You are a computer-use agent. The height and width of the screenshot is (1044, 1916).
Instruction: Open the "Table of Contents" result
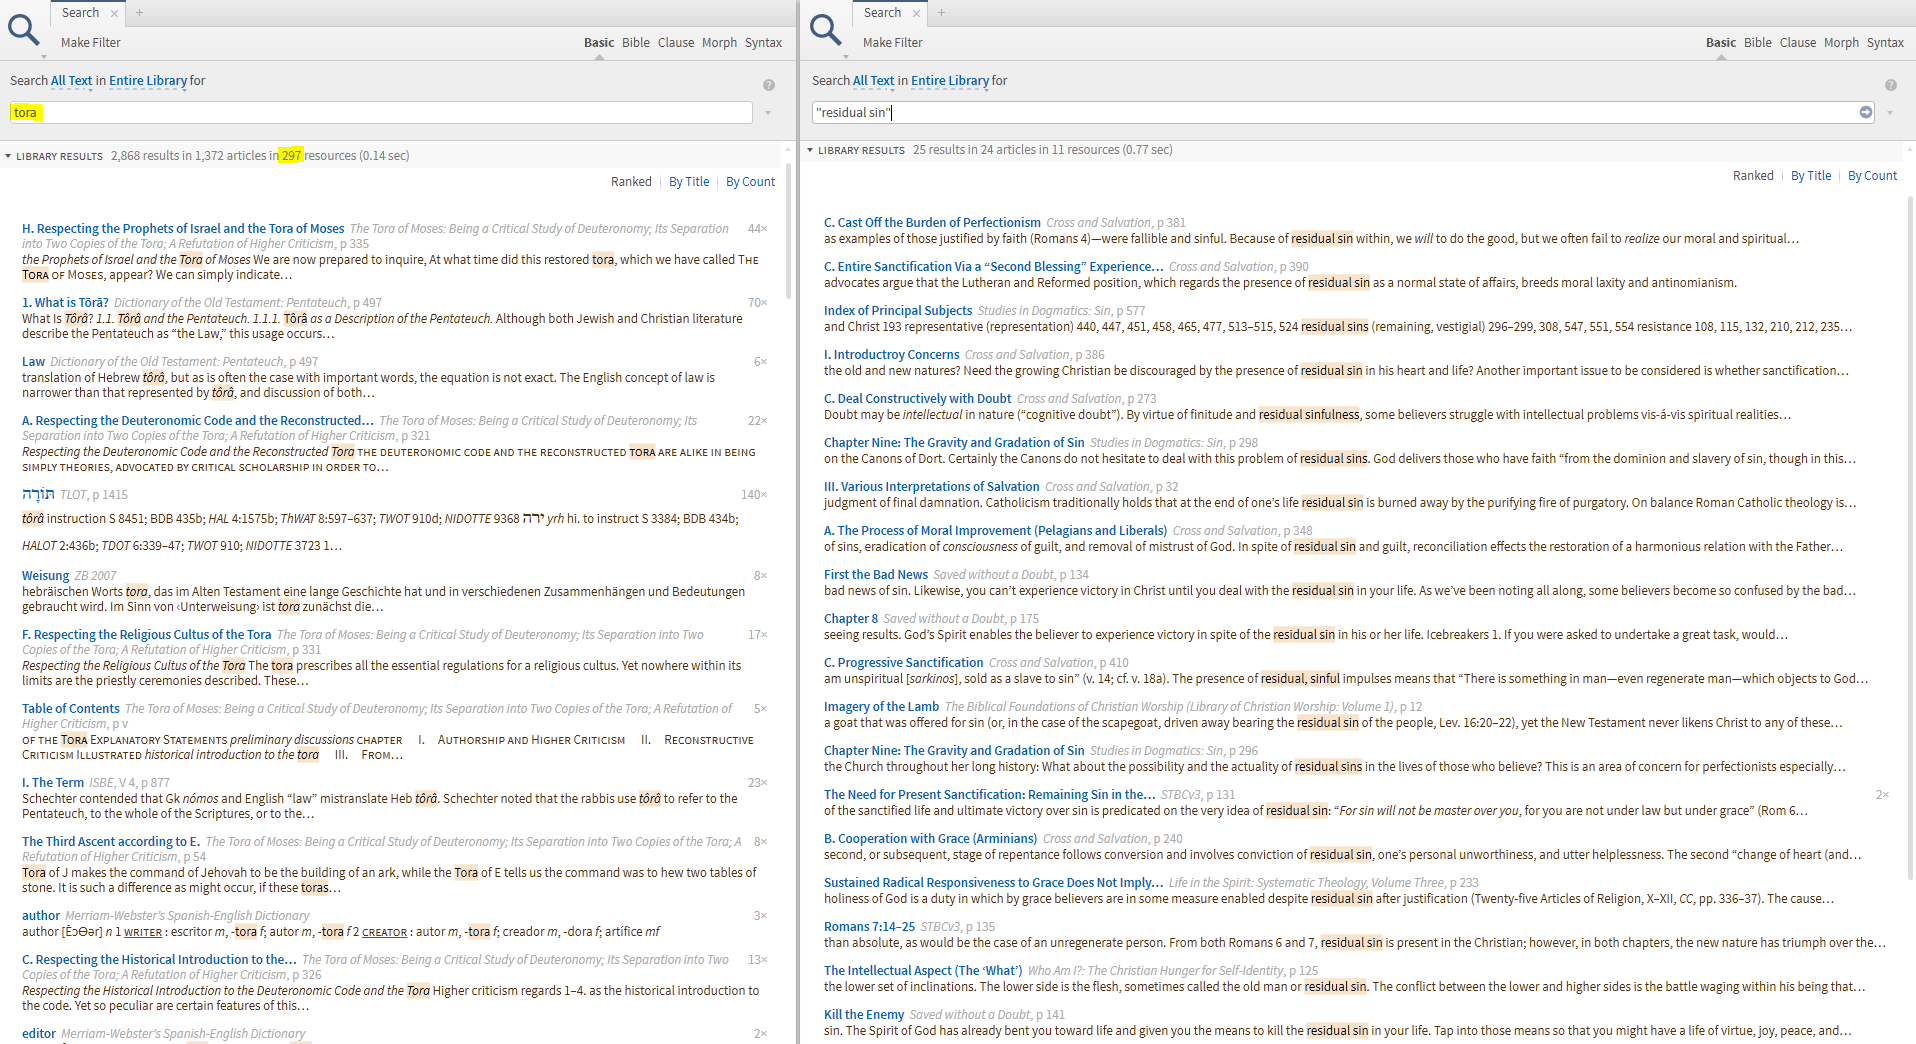(71, 709)
